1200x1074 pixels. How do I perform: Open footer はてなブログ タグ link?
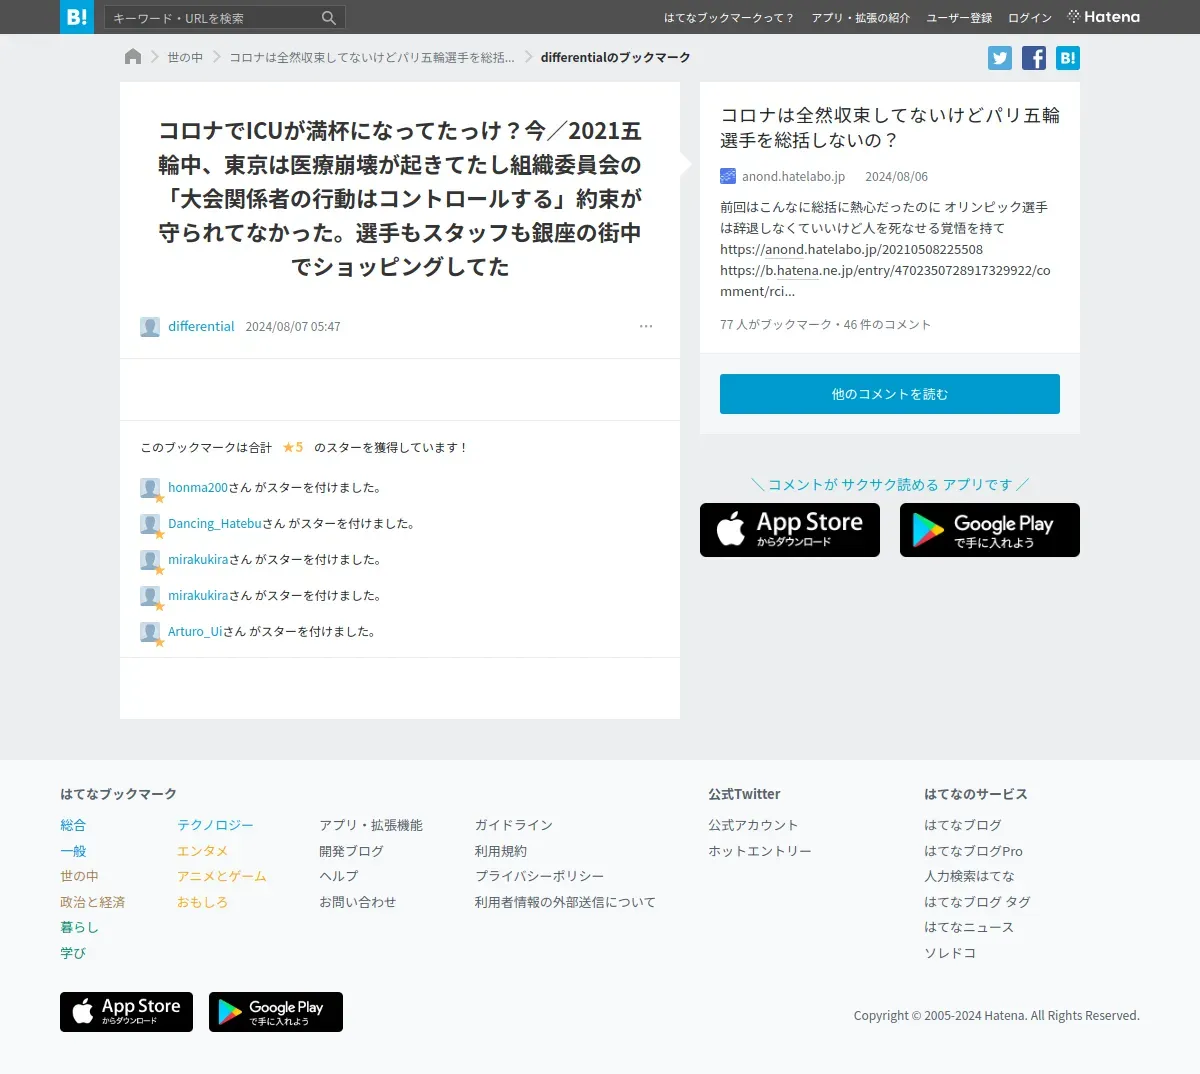[x=977, y=902]
